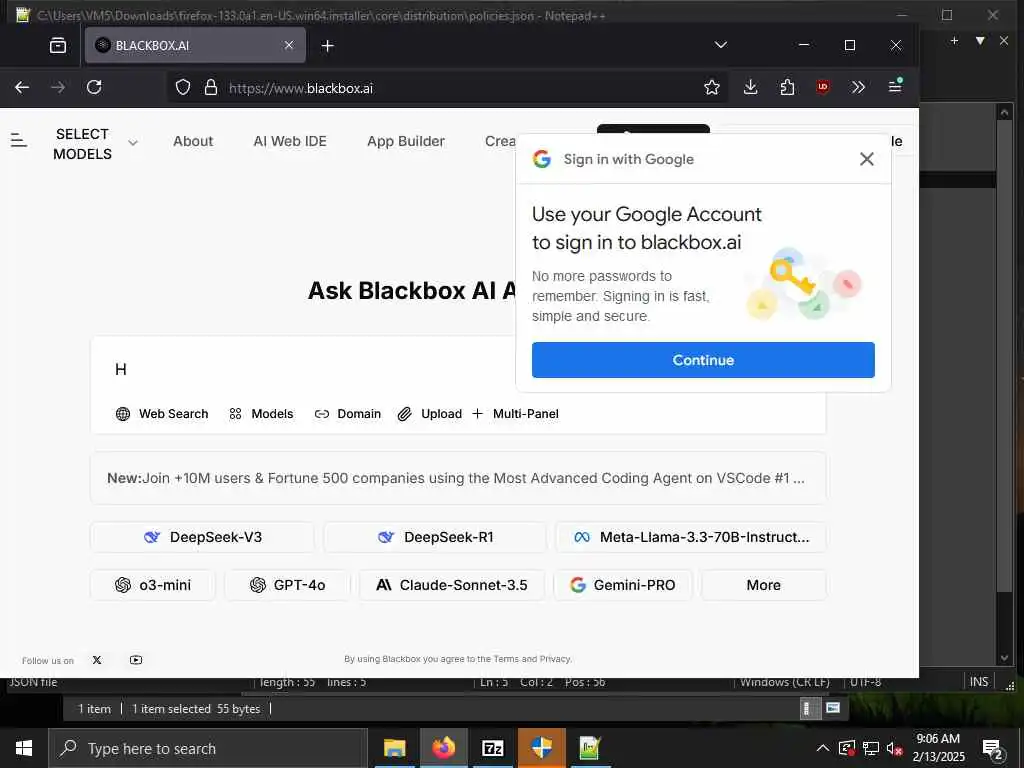Click Notepad++ vertical scrollbar down arrow
1024x768 pixels.
(1004, 658)
